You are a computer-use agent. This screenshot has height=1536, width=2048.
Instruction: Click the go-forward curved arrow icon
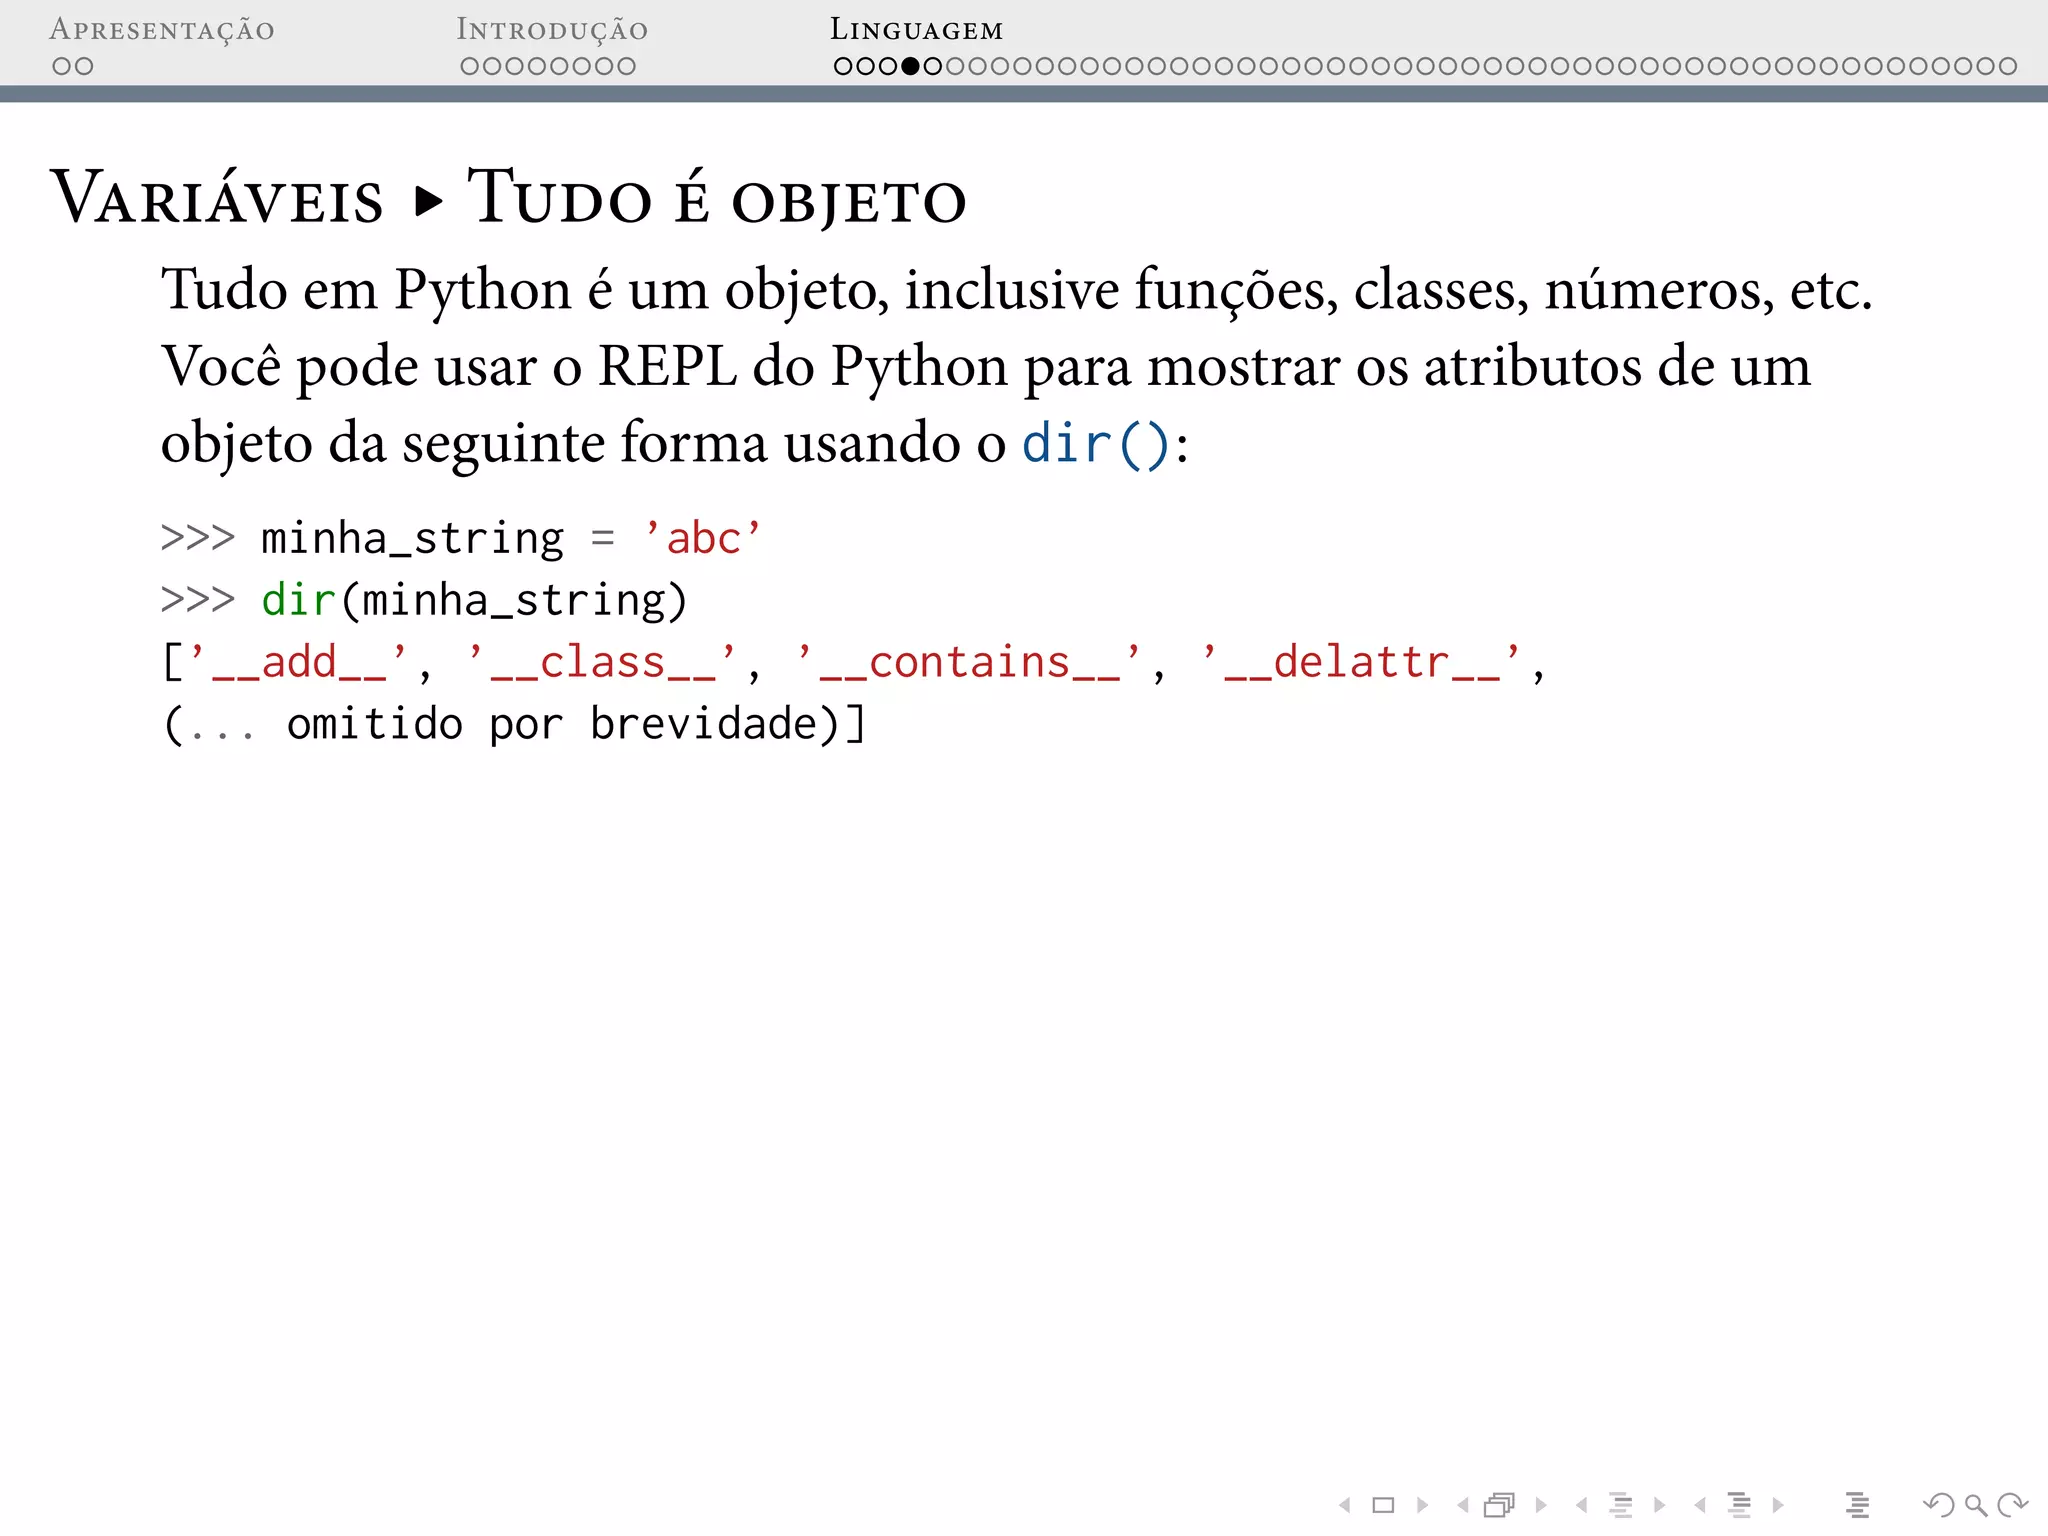click(x=2012, y=1505)
